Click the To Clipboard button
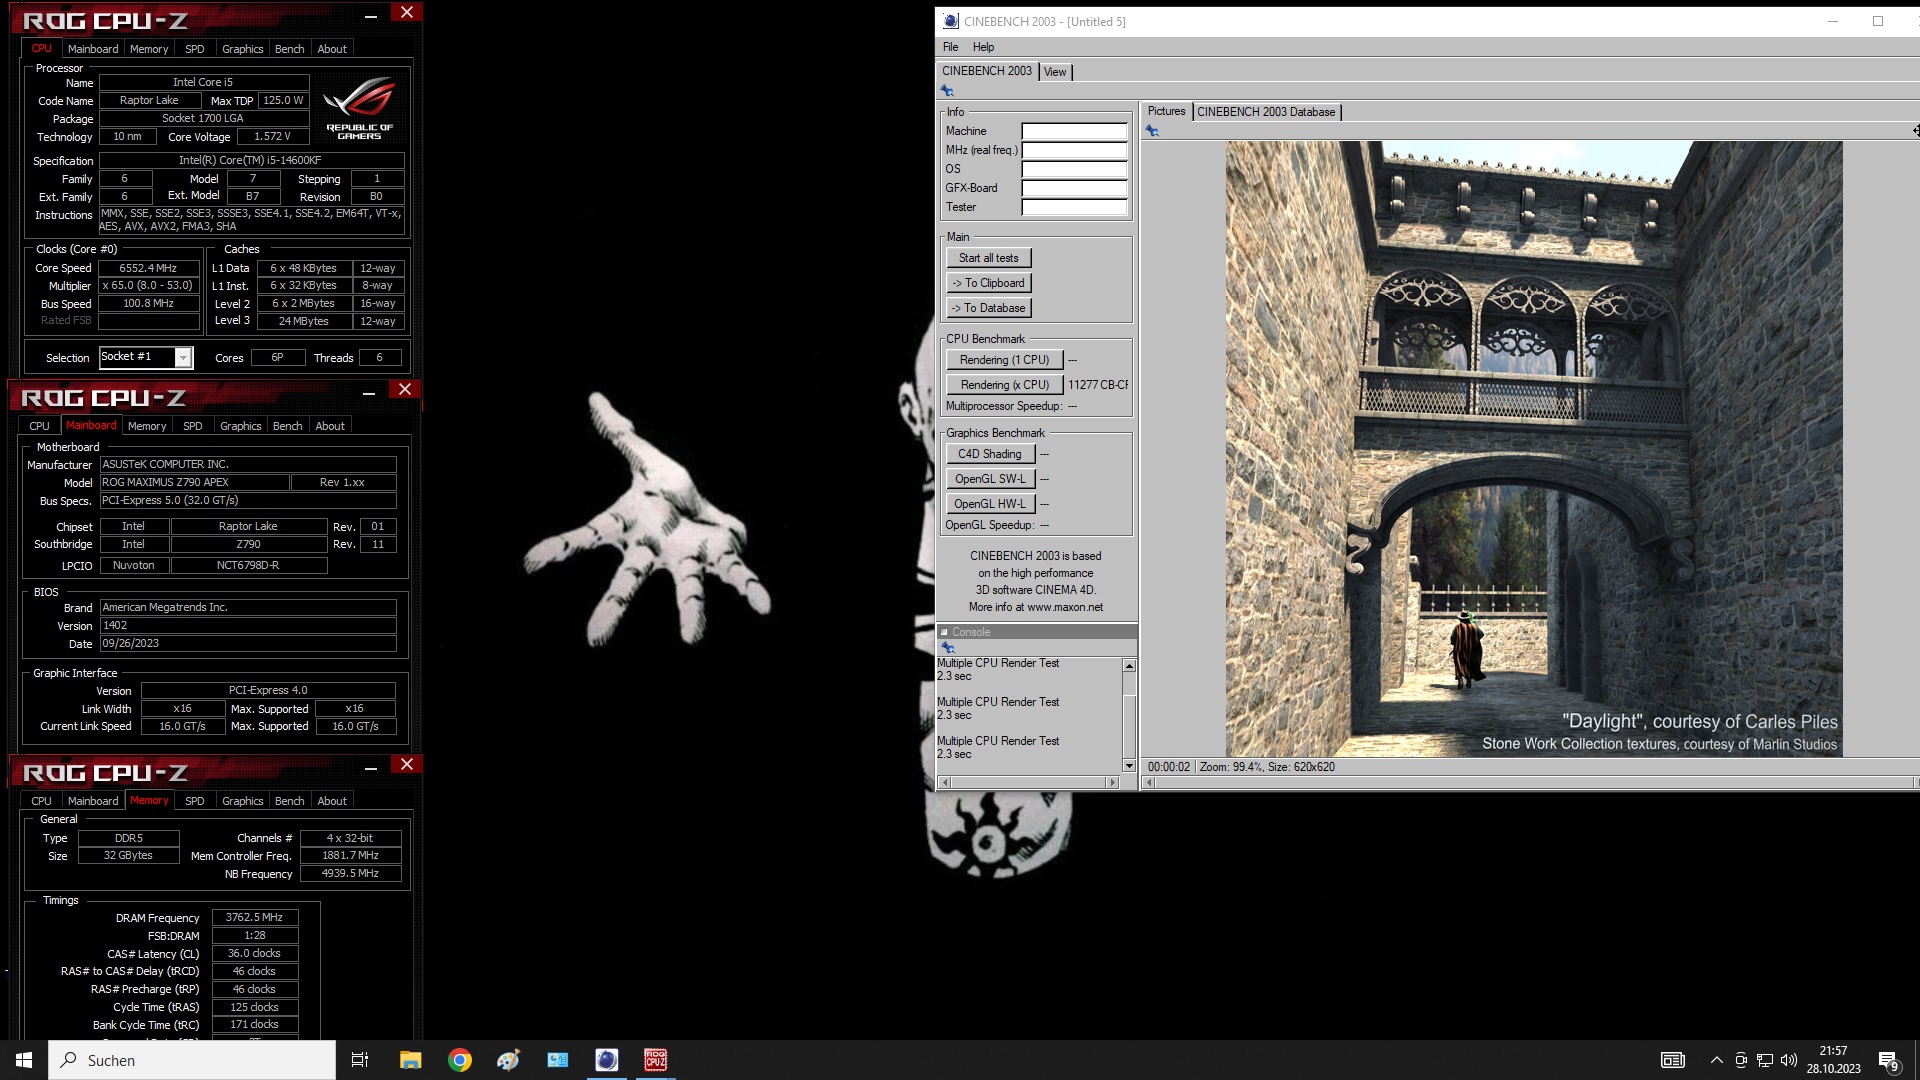This screenshot has width=1920, height=1080. pyautogui.click(x=988, y=283)
